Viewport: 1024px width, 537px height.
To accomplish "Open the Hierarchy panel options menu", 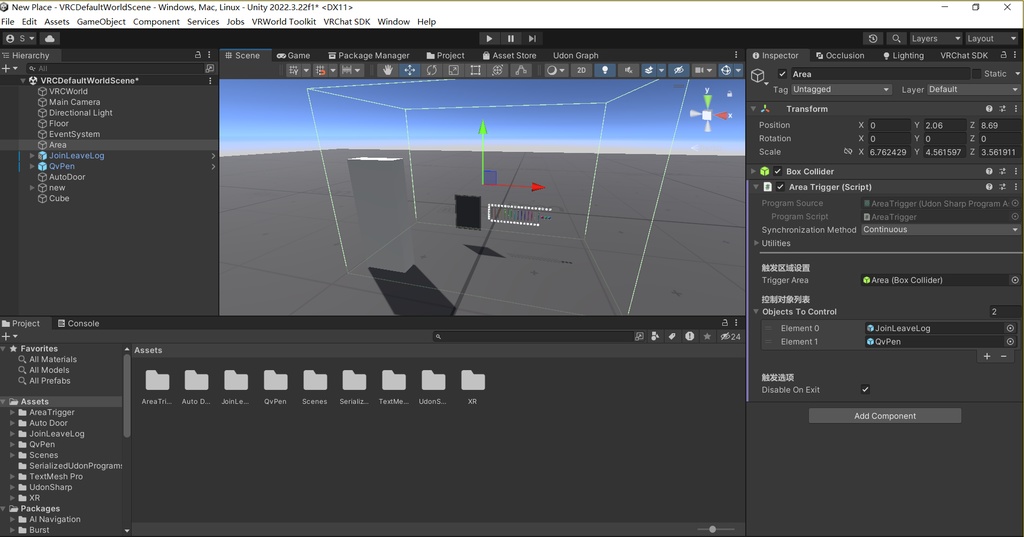I will point(209,55).
